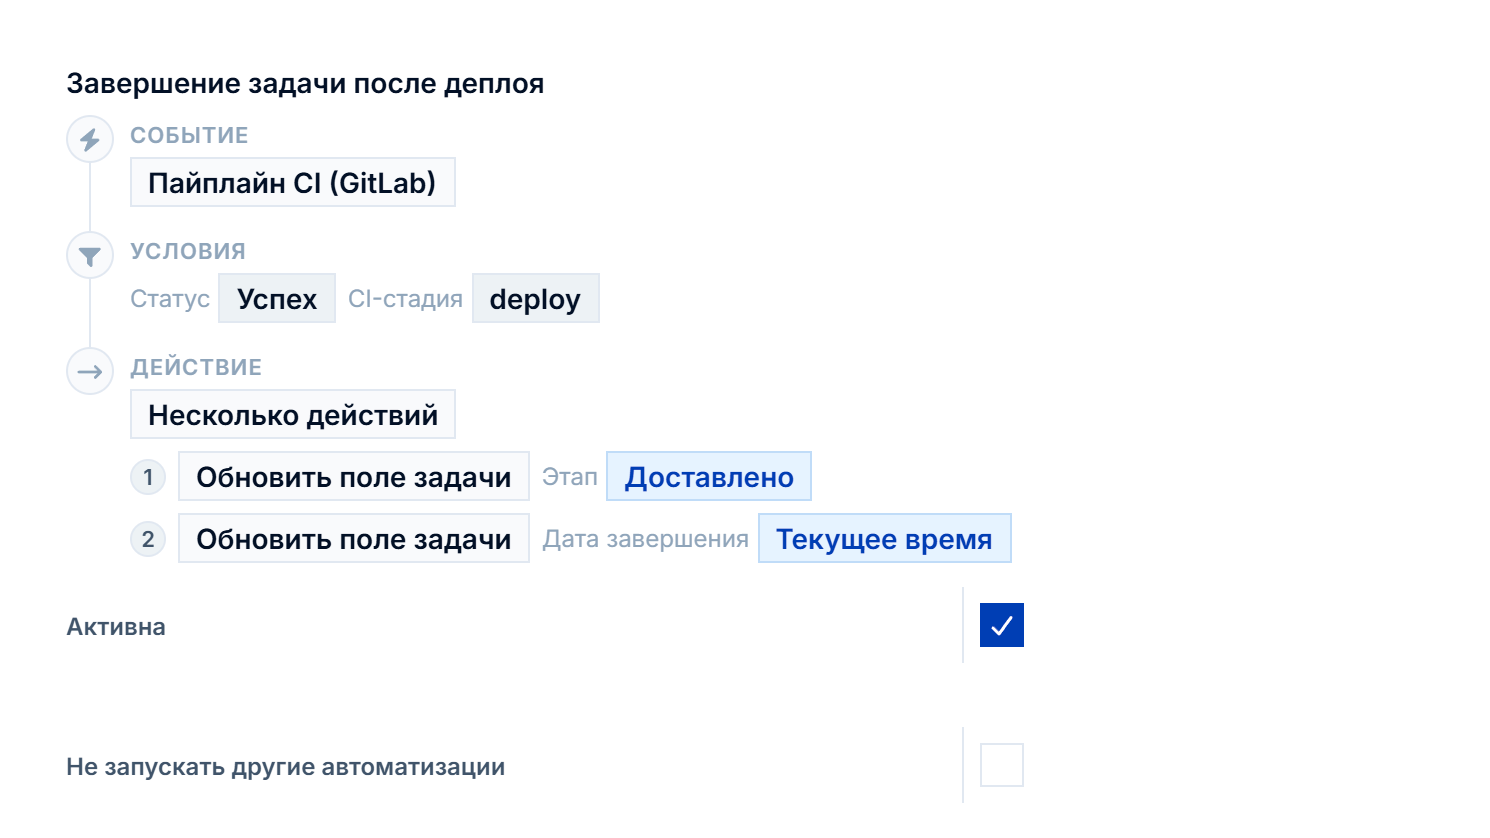Open the Пайплайн CI (GitLab) event selector
The height and width of the screenshot is (838, 1490).
click(293, 182)
